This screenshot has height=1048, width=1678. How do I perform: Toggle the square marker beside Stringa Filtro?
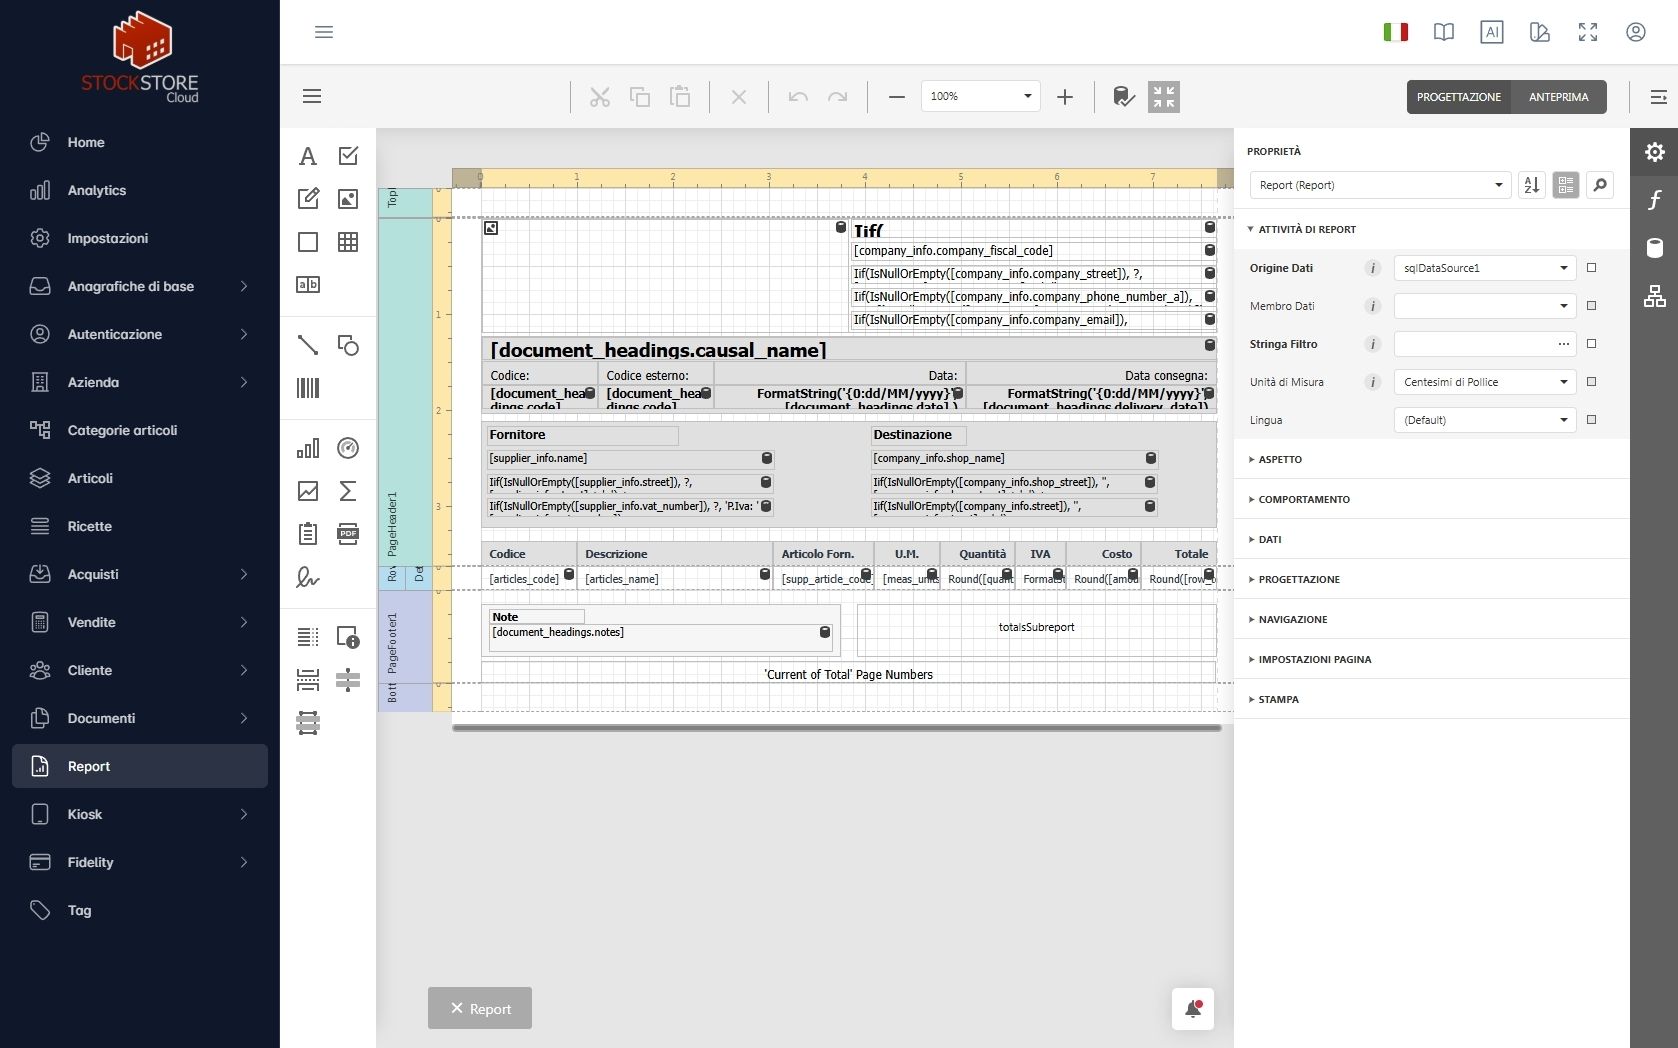click(1591, 344)
